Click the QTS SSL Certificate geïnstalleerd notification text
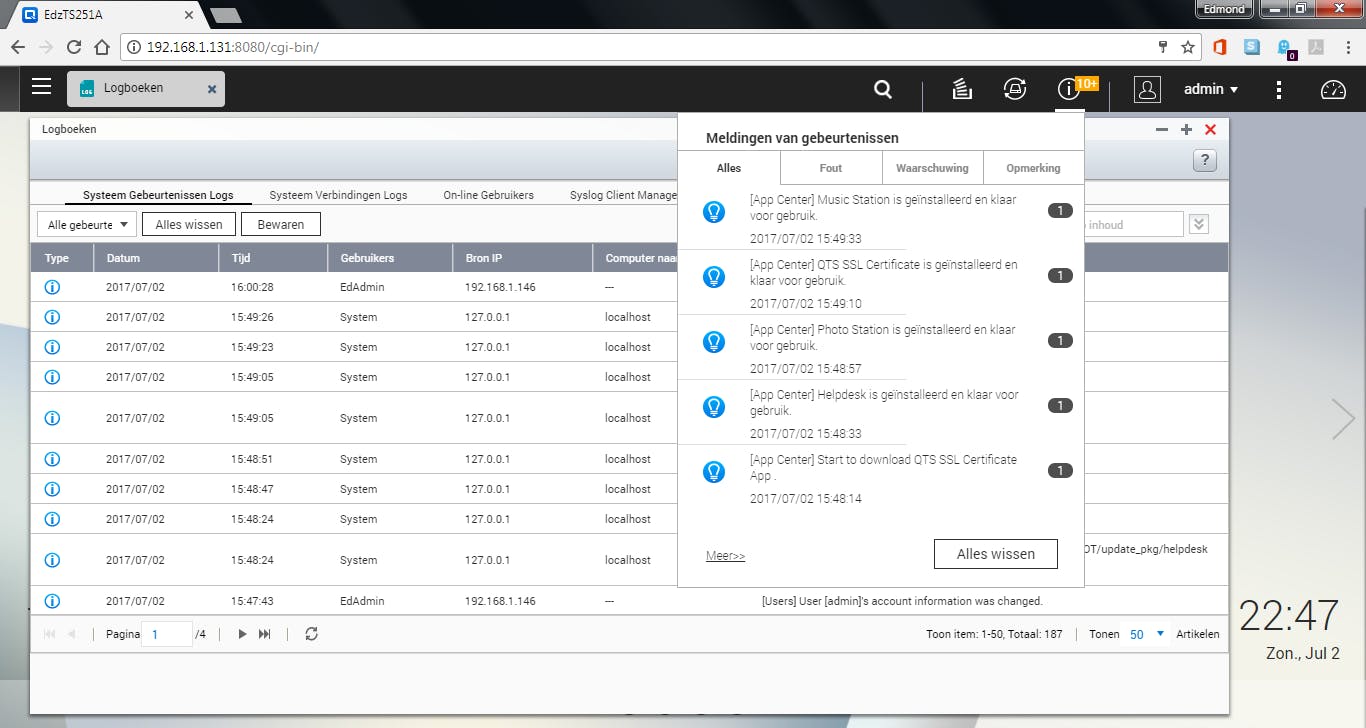Viewport: 1366px width, 728px height. (884, 273)
